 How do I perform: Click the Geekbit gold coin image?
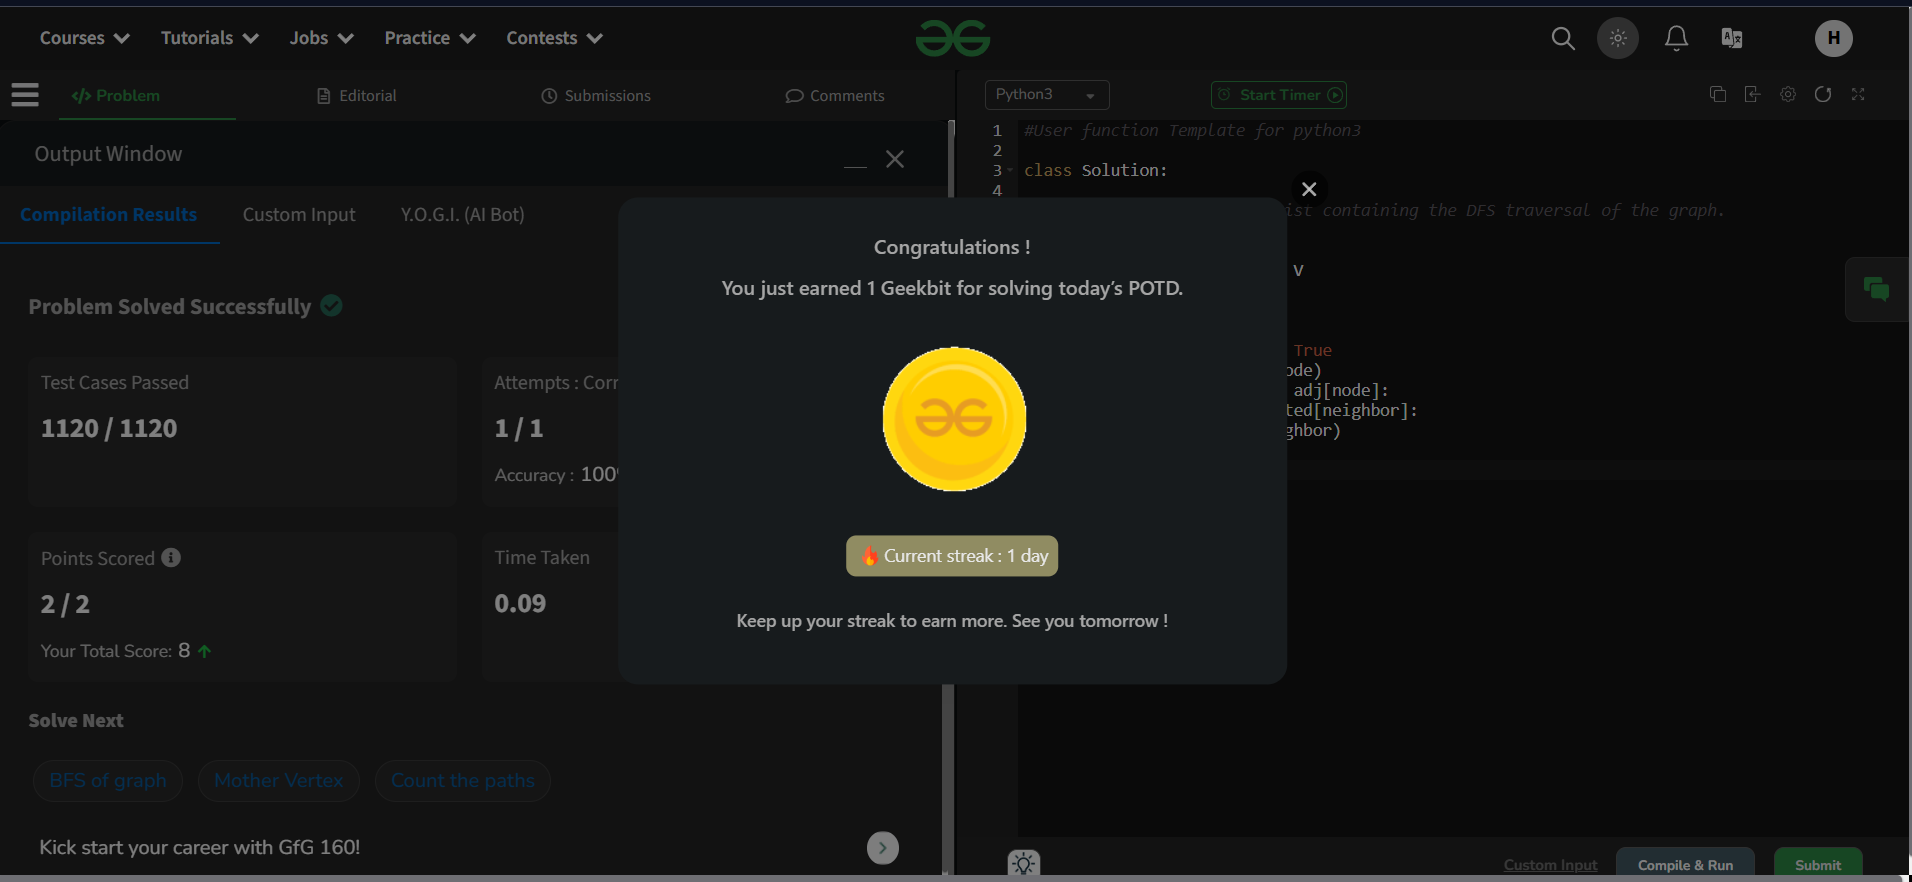[954, 419]
